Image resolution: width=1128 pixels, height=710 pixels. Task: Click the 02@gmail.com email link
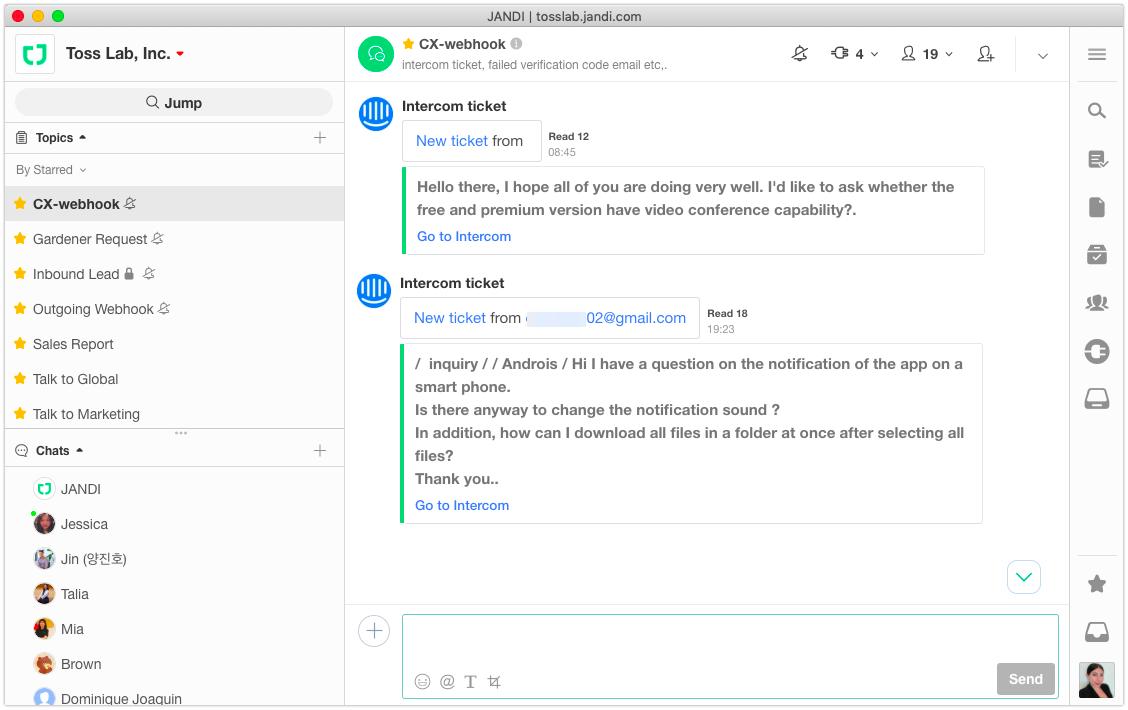click(636, 318)
